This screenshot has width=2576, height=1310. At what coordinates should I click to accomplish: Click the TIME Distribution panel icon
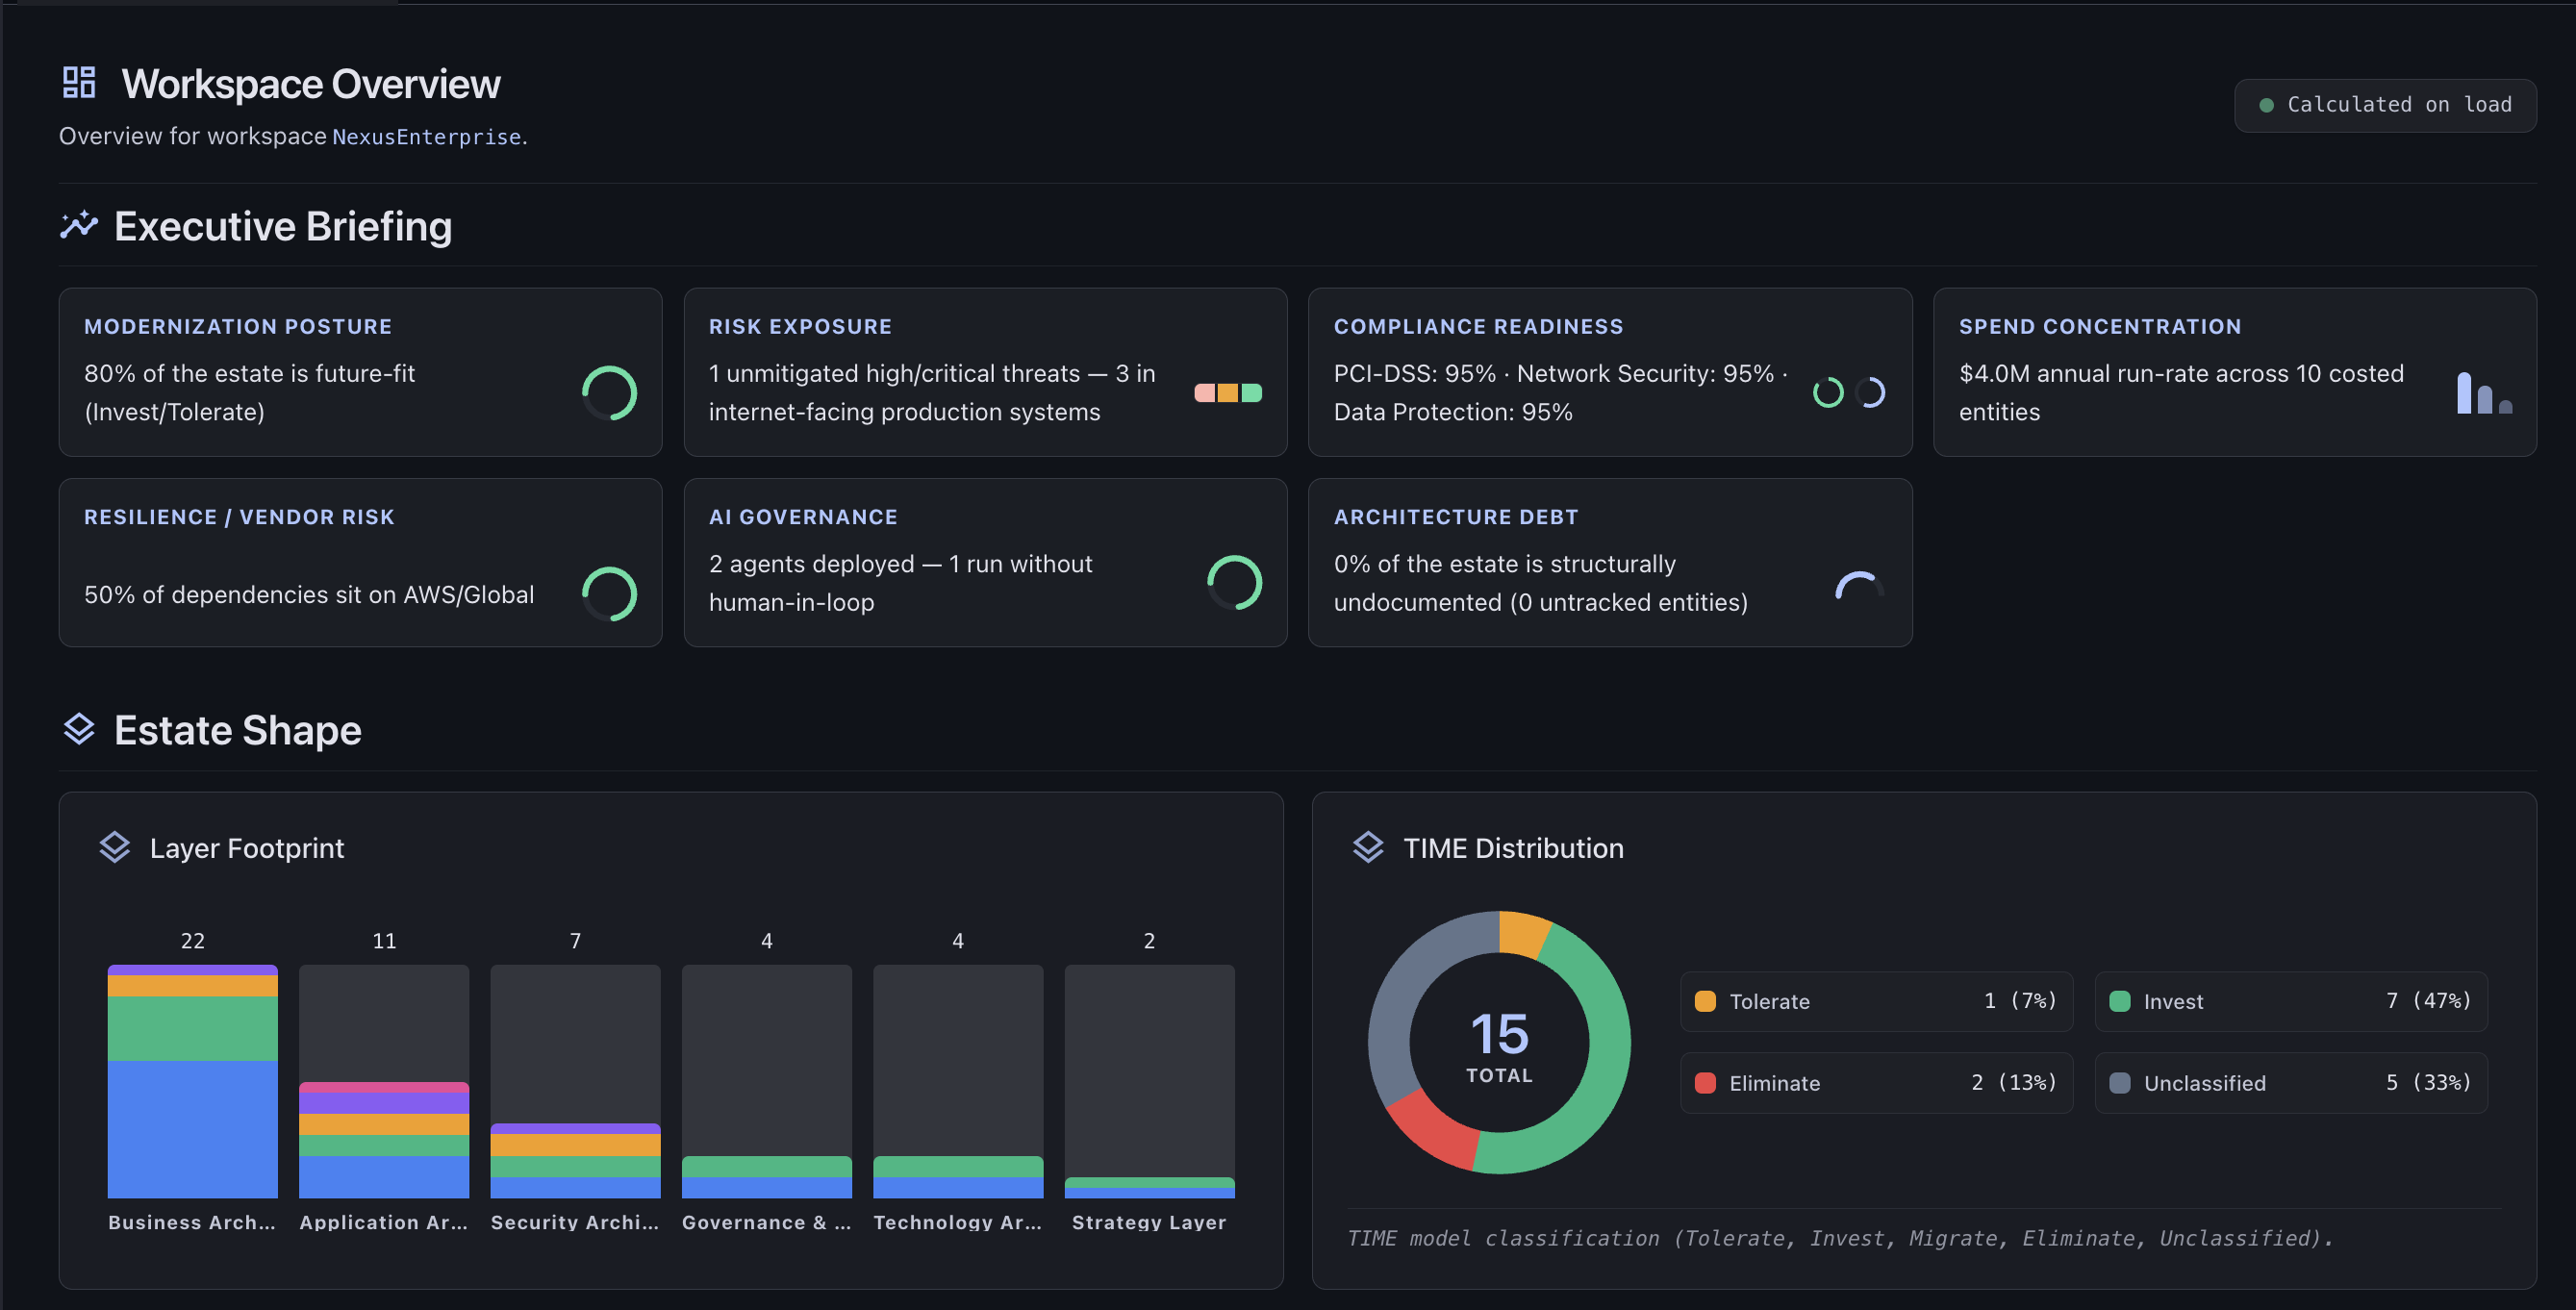(1368, 847)
